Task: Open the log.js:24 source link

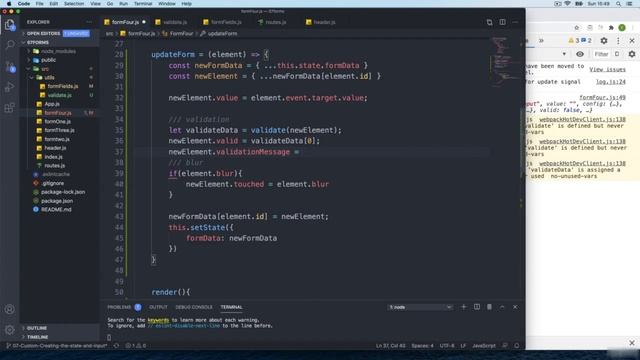Action: tap(611, 82)
